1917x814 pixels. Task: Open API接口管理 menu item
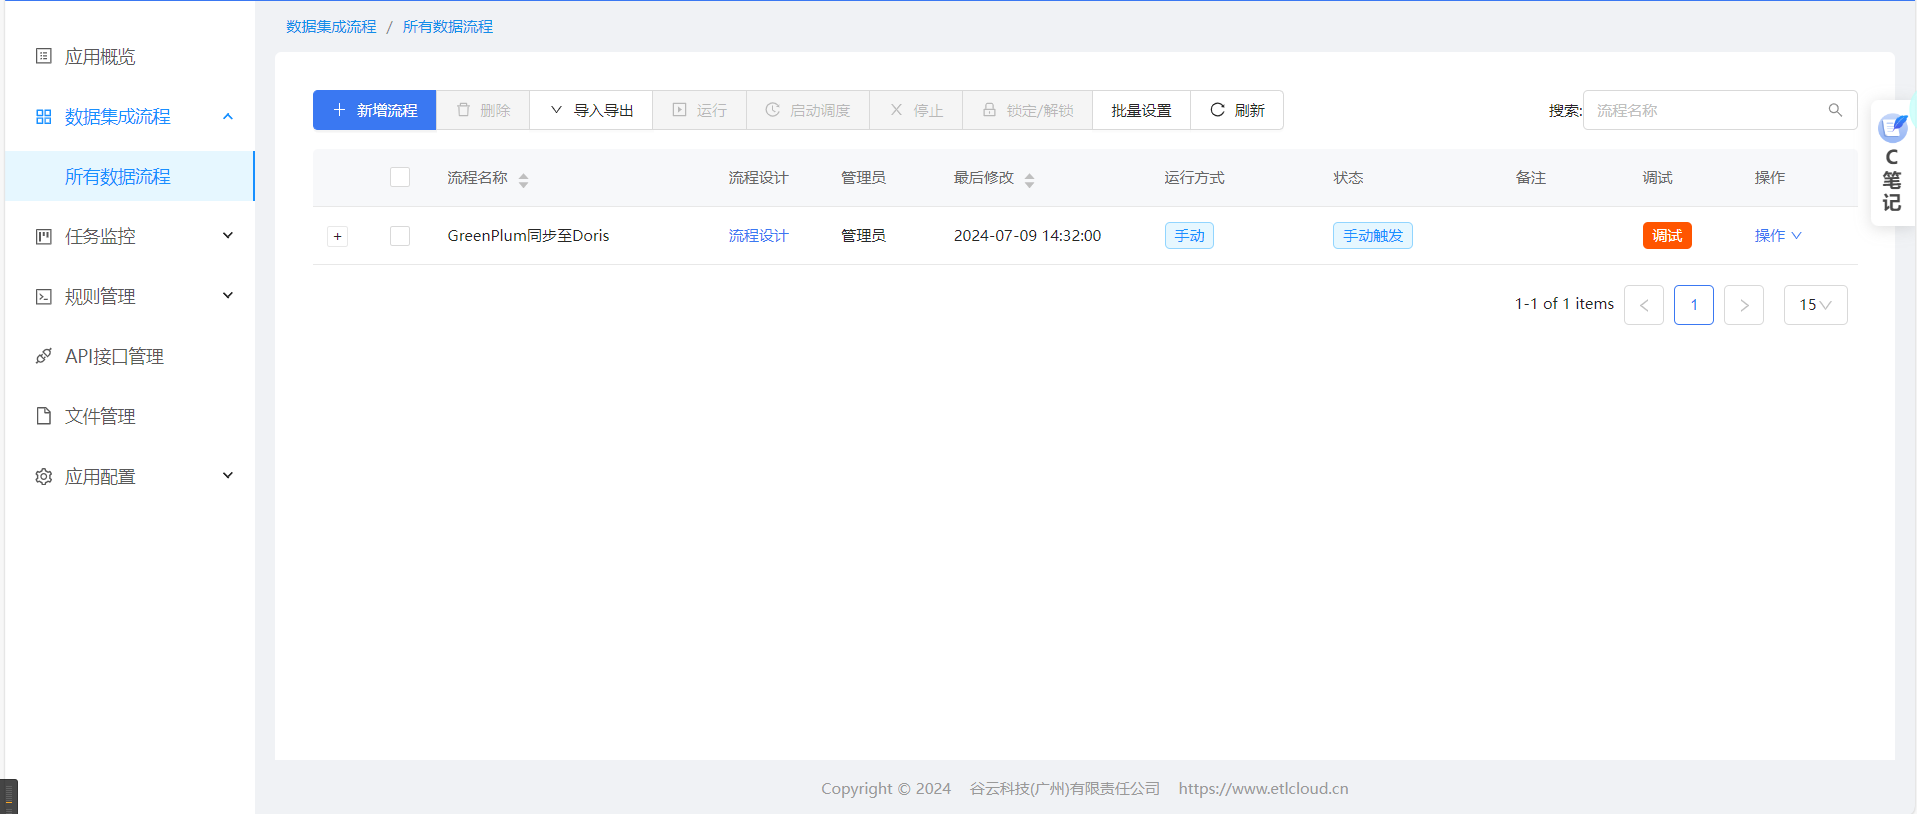[130, 357]
